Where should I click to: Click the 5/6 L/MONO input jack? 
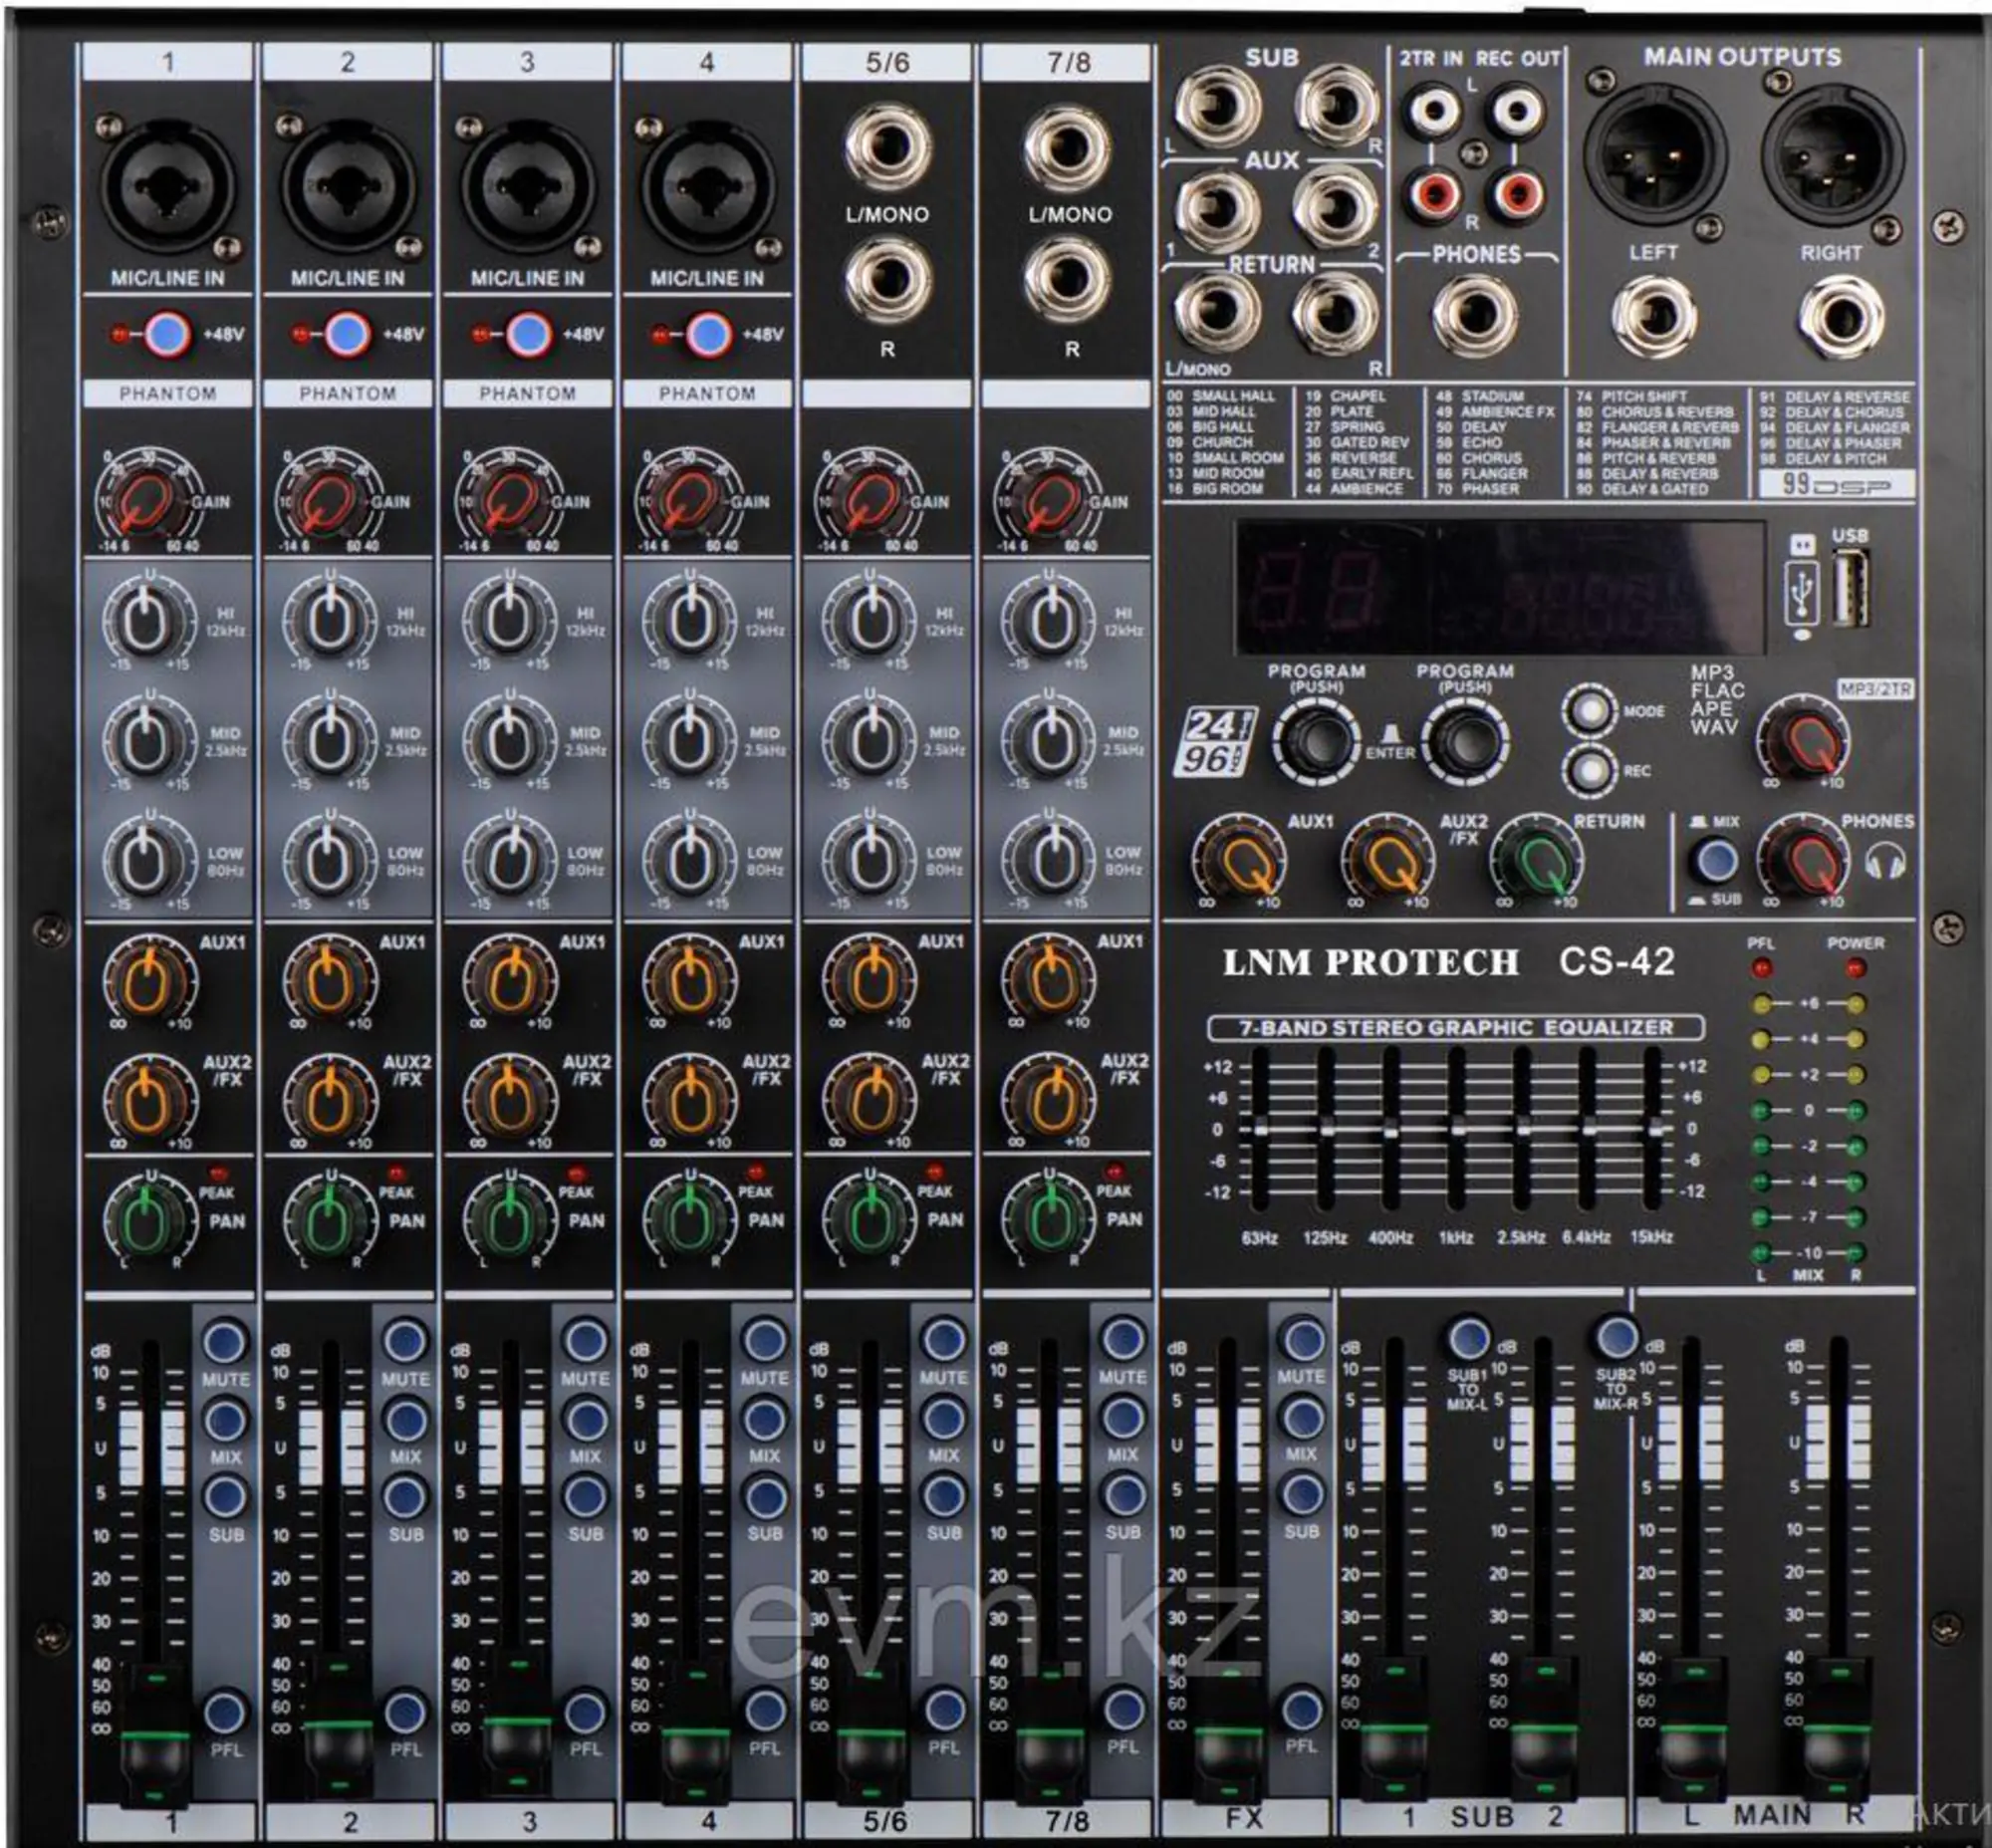point(888,149)
